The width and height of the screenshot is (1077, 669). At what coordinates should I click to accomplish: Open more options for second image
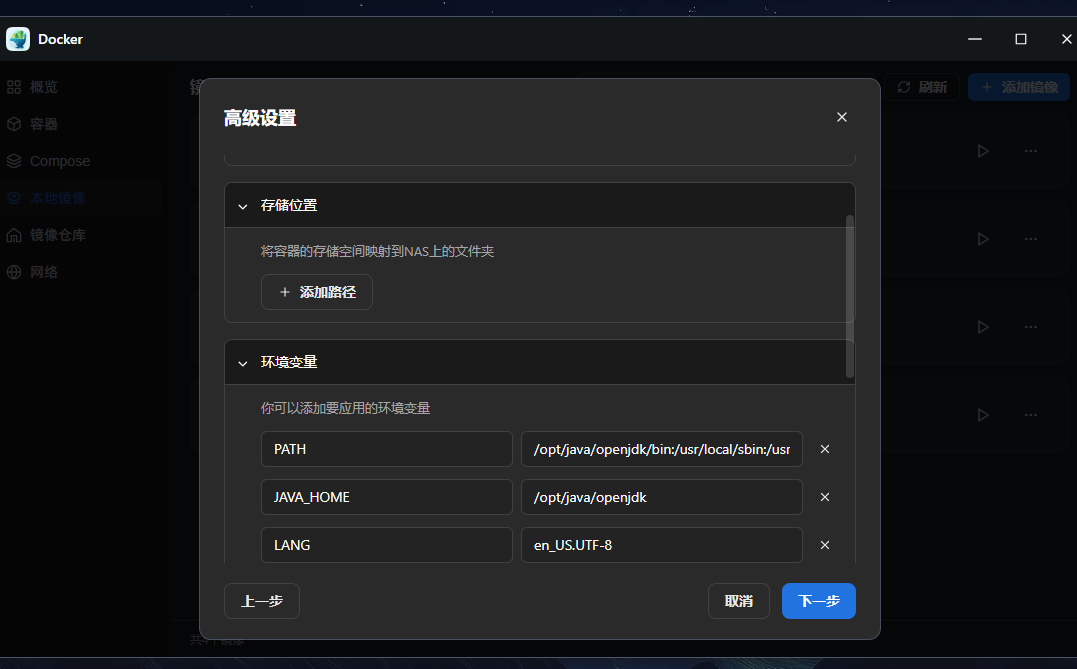(1031, 239)
